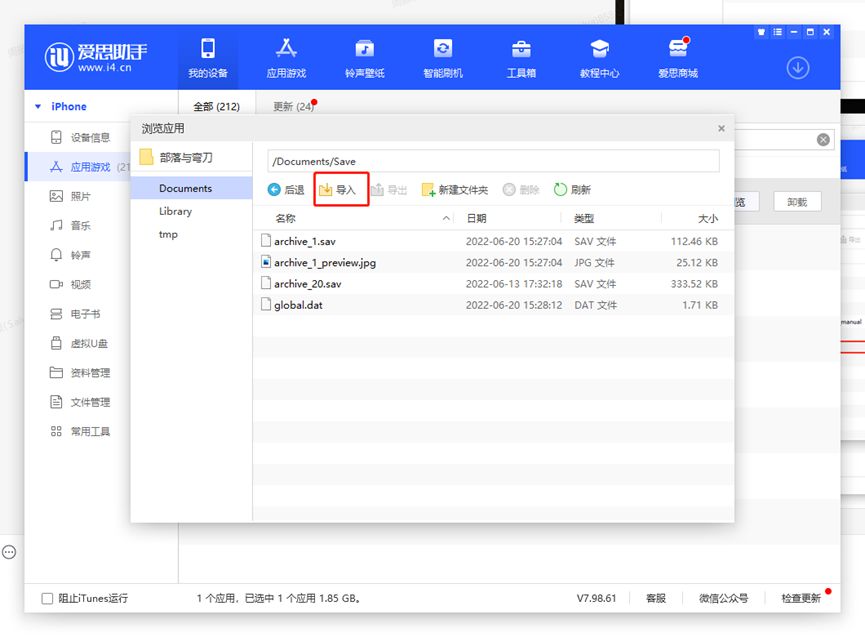Viewport: 865px width, 637px height.
Task: Close the 浏览应用 dialog
Action: (721, 129)
